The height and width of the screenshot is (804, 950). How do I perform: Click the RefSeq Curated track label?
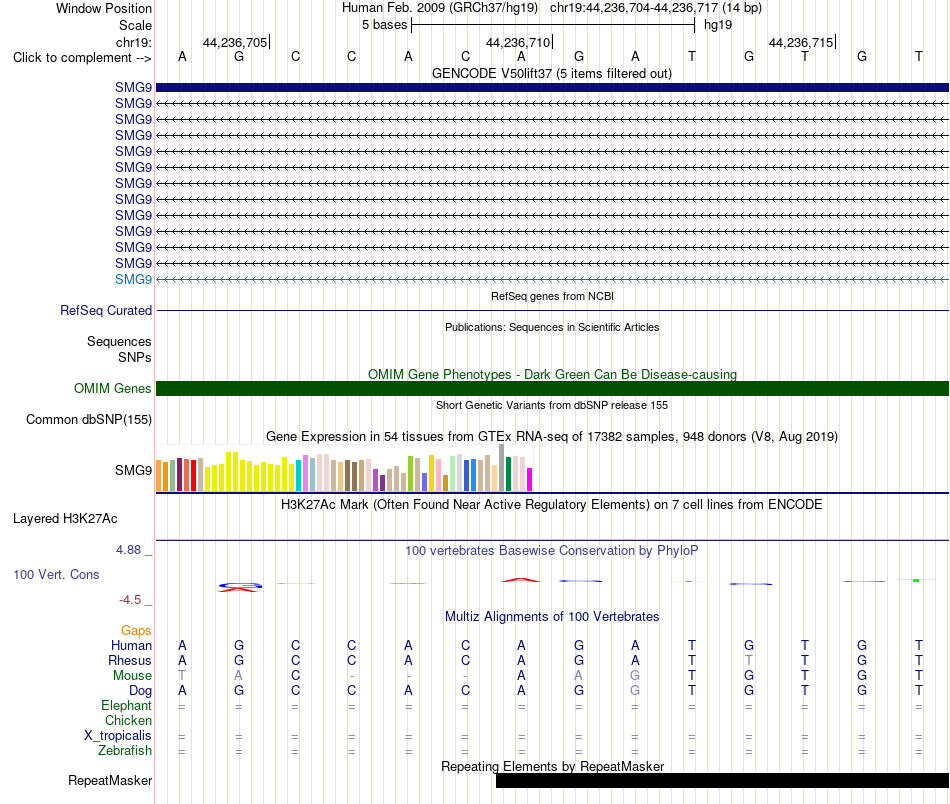pos(105,310)
